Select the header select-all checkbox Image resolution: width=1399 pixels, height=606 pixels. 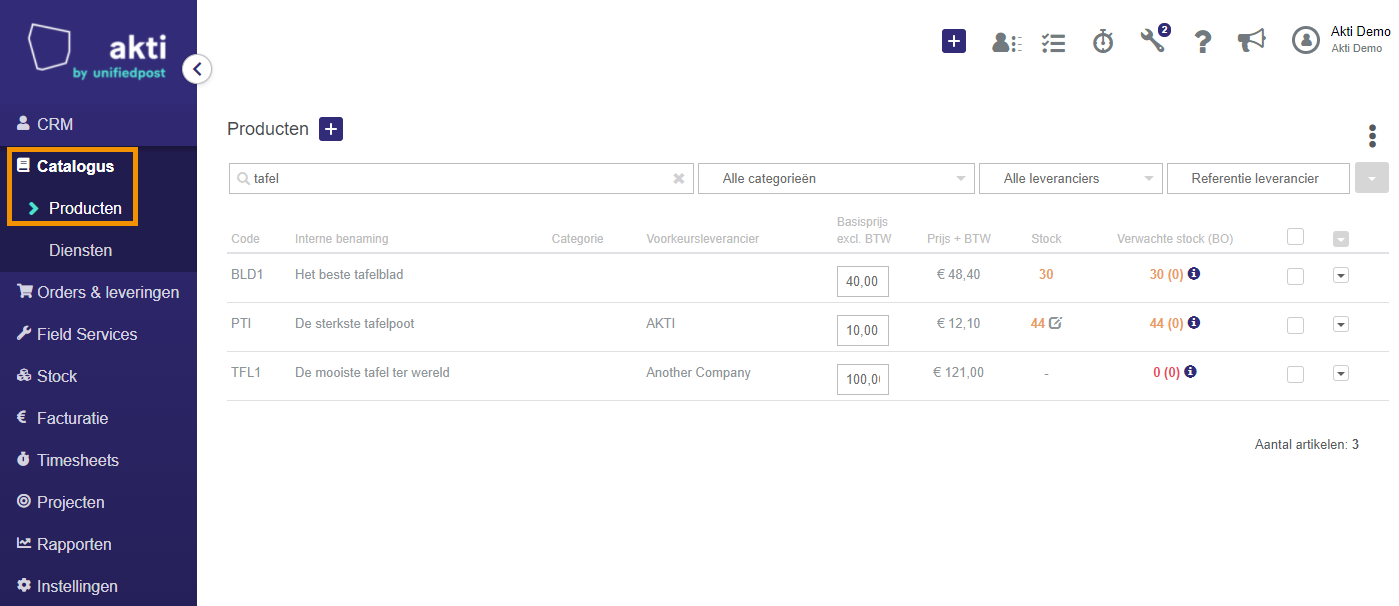click(x=1295, y=237)
